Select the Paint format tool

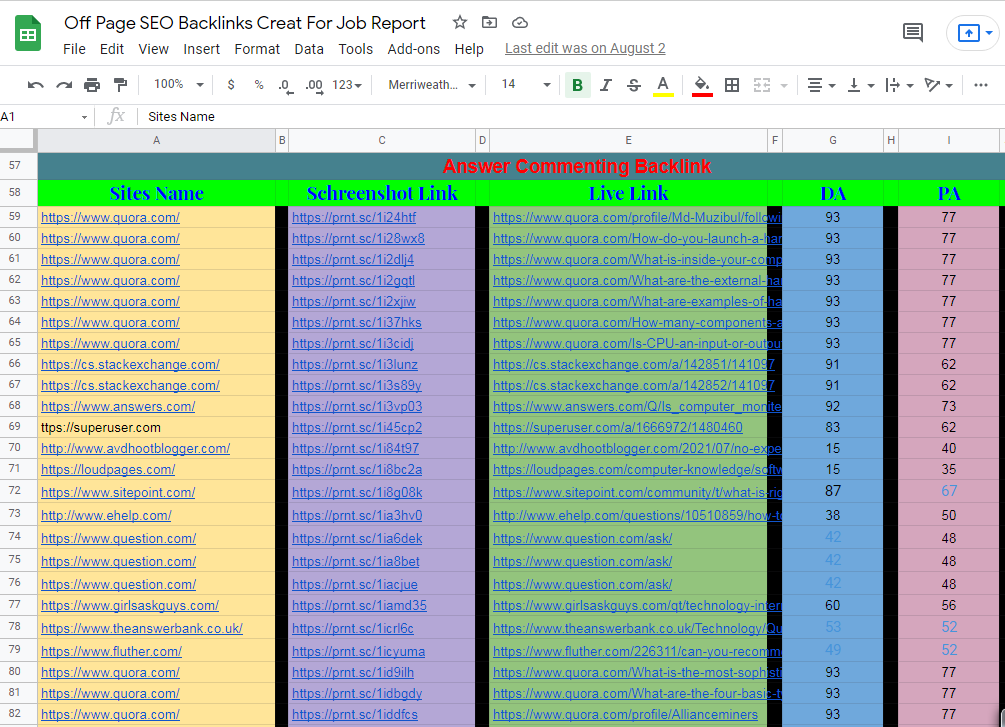tap(117, 84)
